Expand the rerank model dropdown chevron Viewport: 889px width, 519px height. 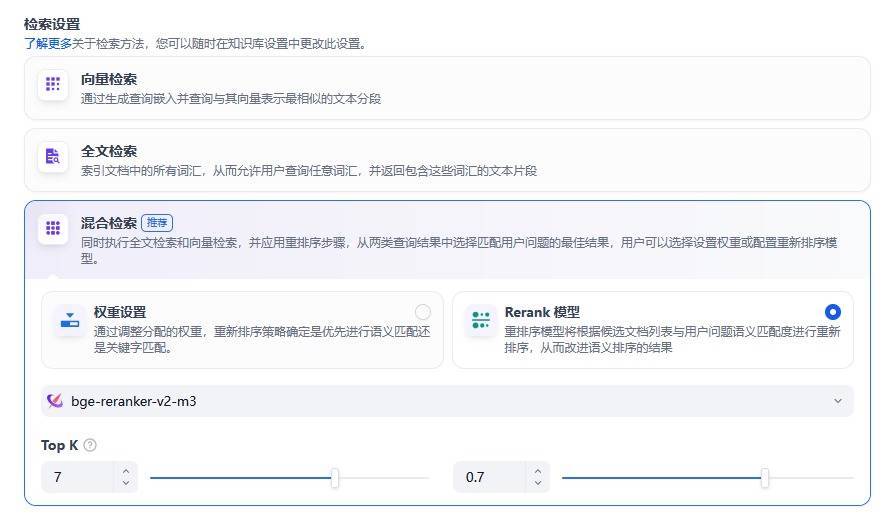(837, 401)
